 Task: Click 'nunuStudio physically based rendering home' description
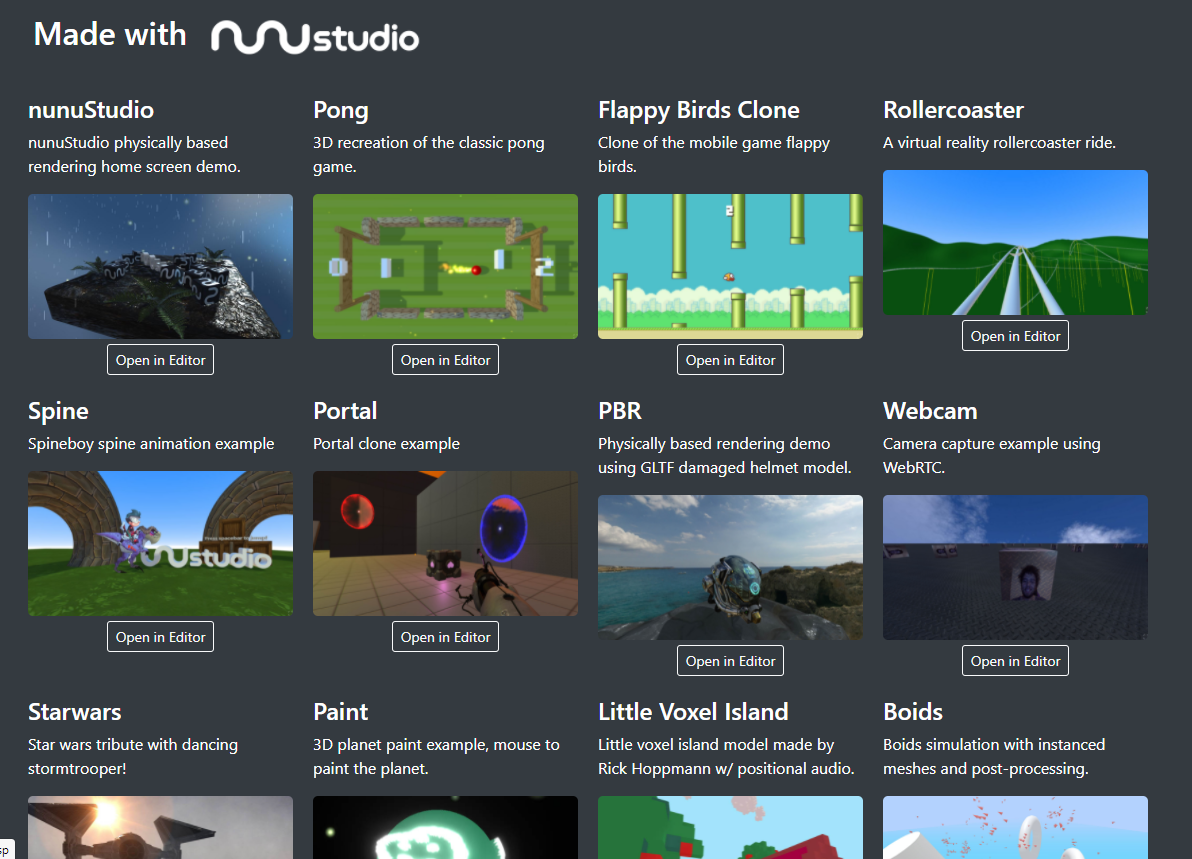point(135,154)
